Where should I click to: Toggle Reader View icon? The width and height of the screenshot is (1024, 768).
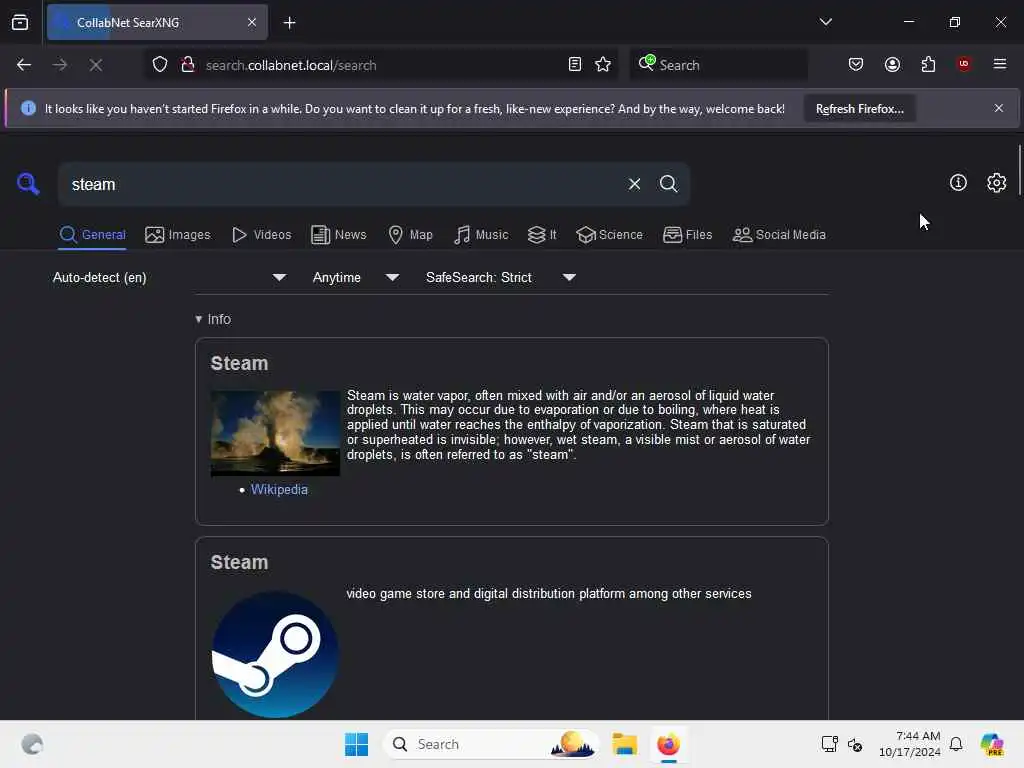point(574,65)
